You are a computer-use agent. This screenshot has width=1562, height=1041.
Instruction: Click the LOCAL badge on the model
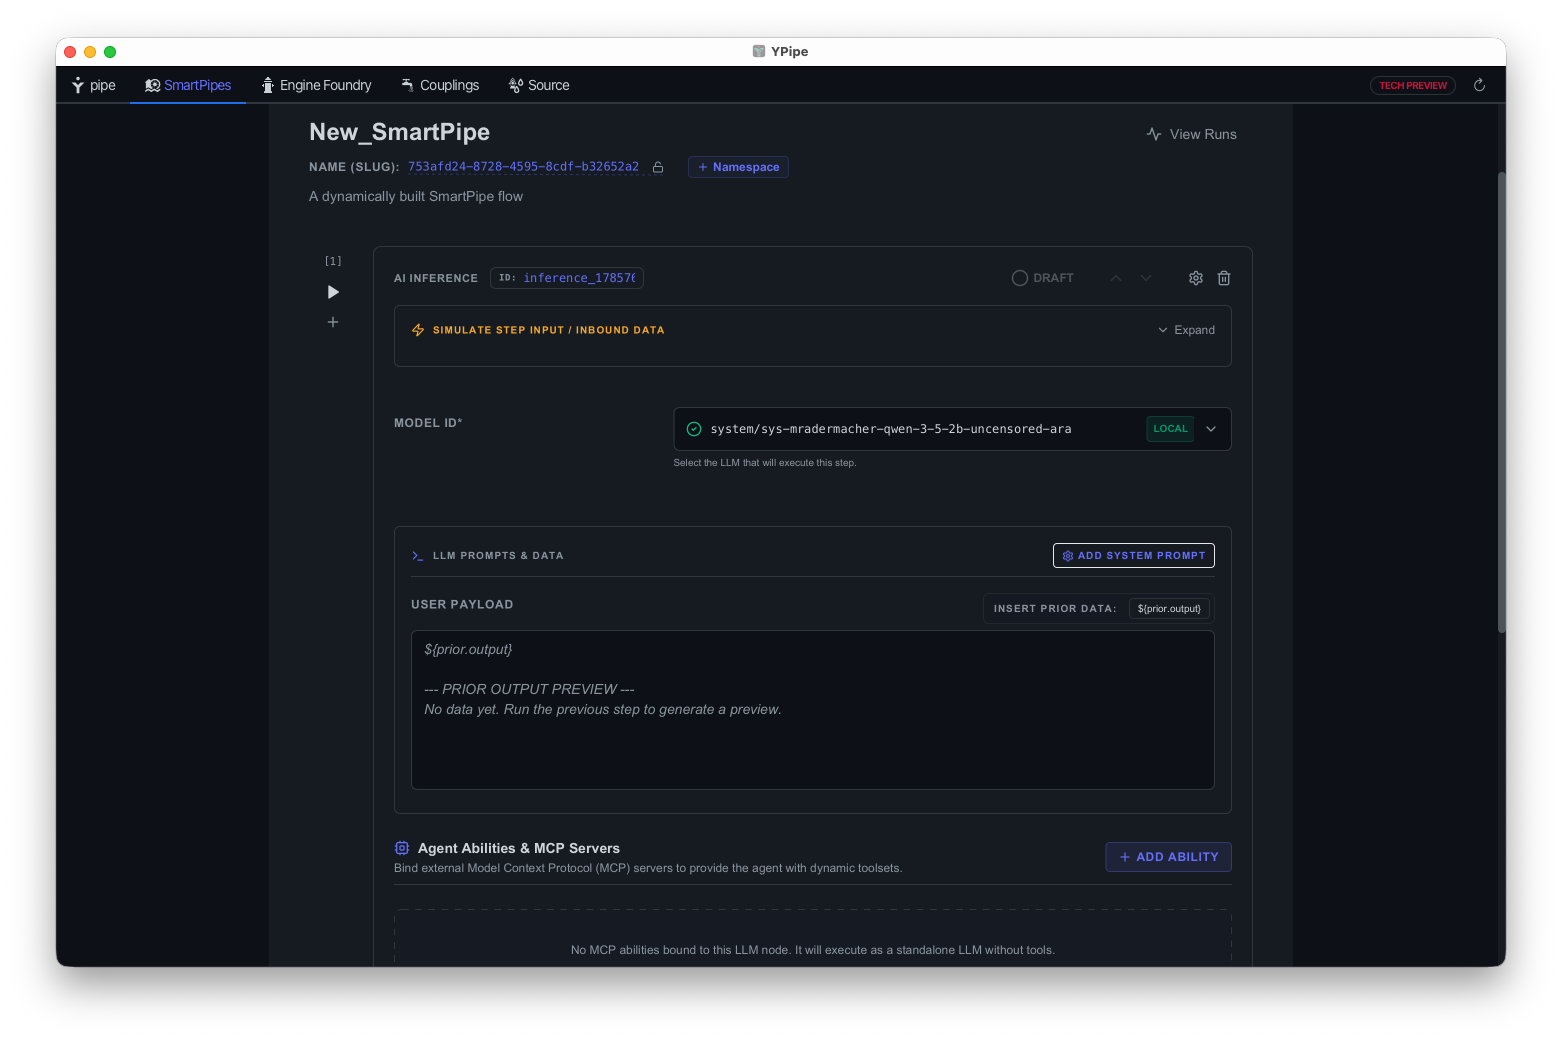pyautogui.click(x=1170, y=429)
